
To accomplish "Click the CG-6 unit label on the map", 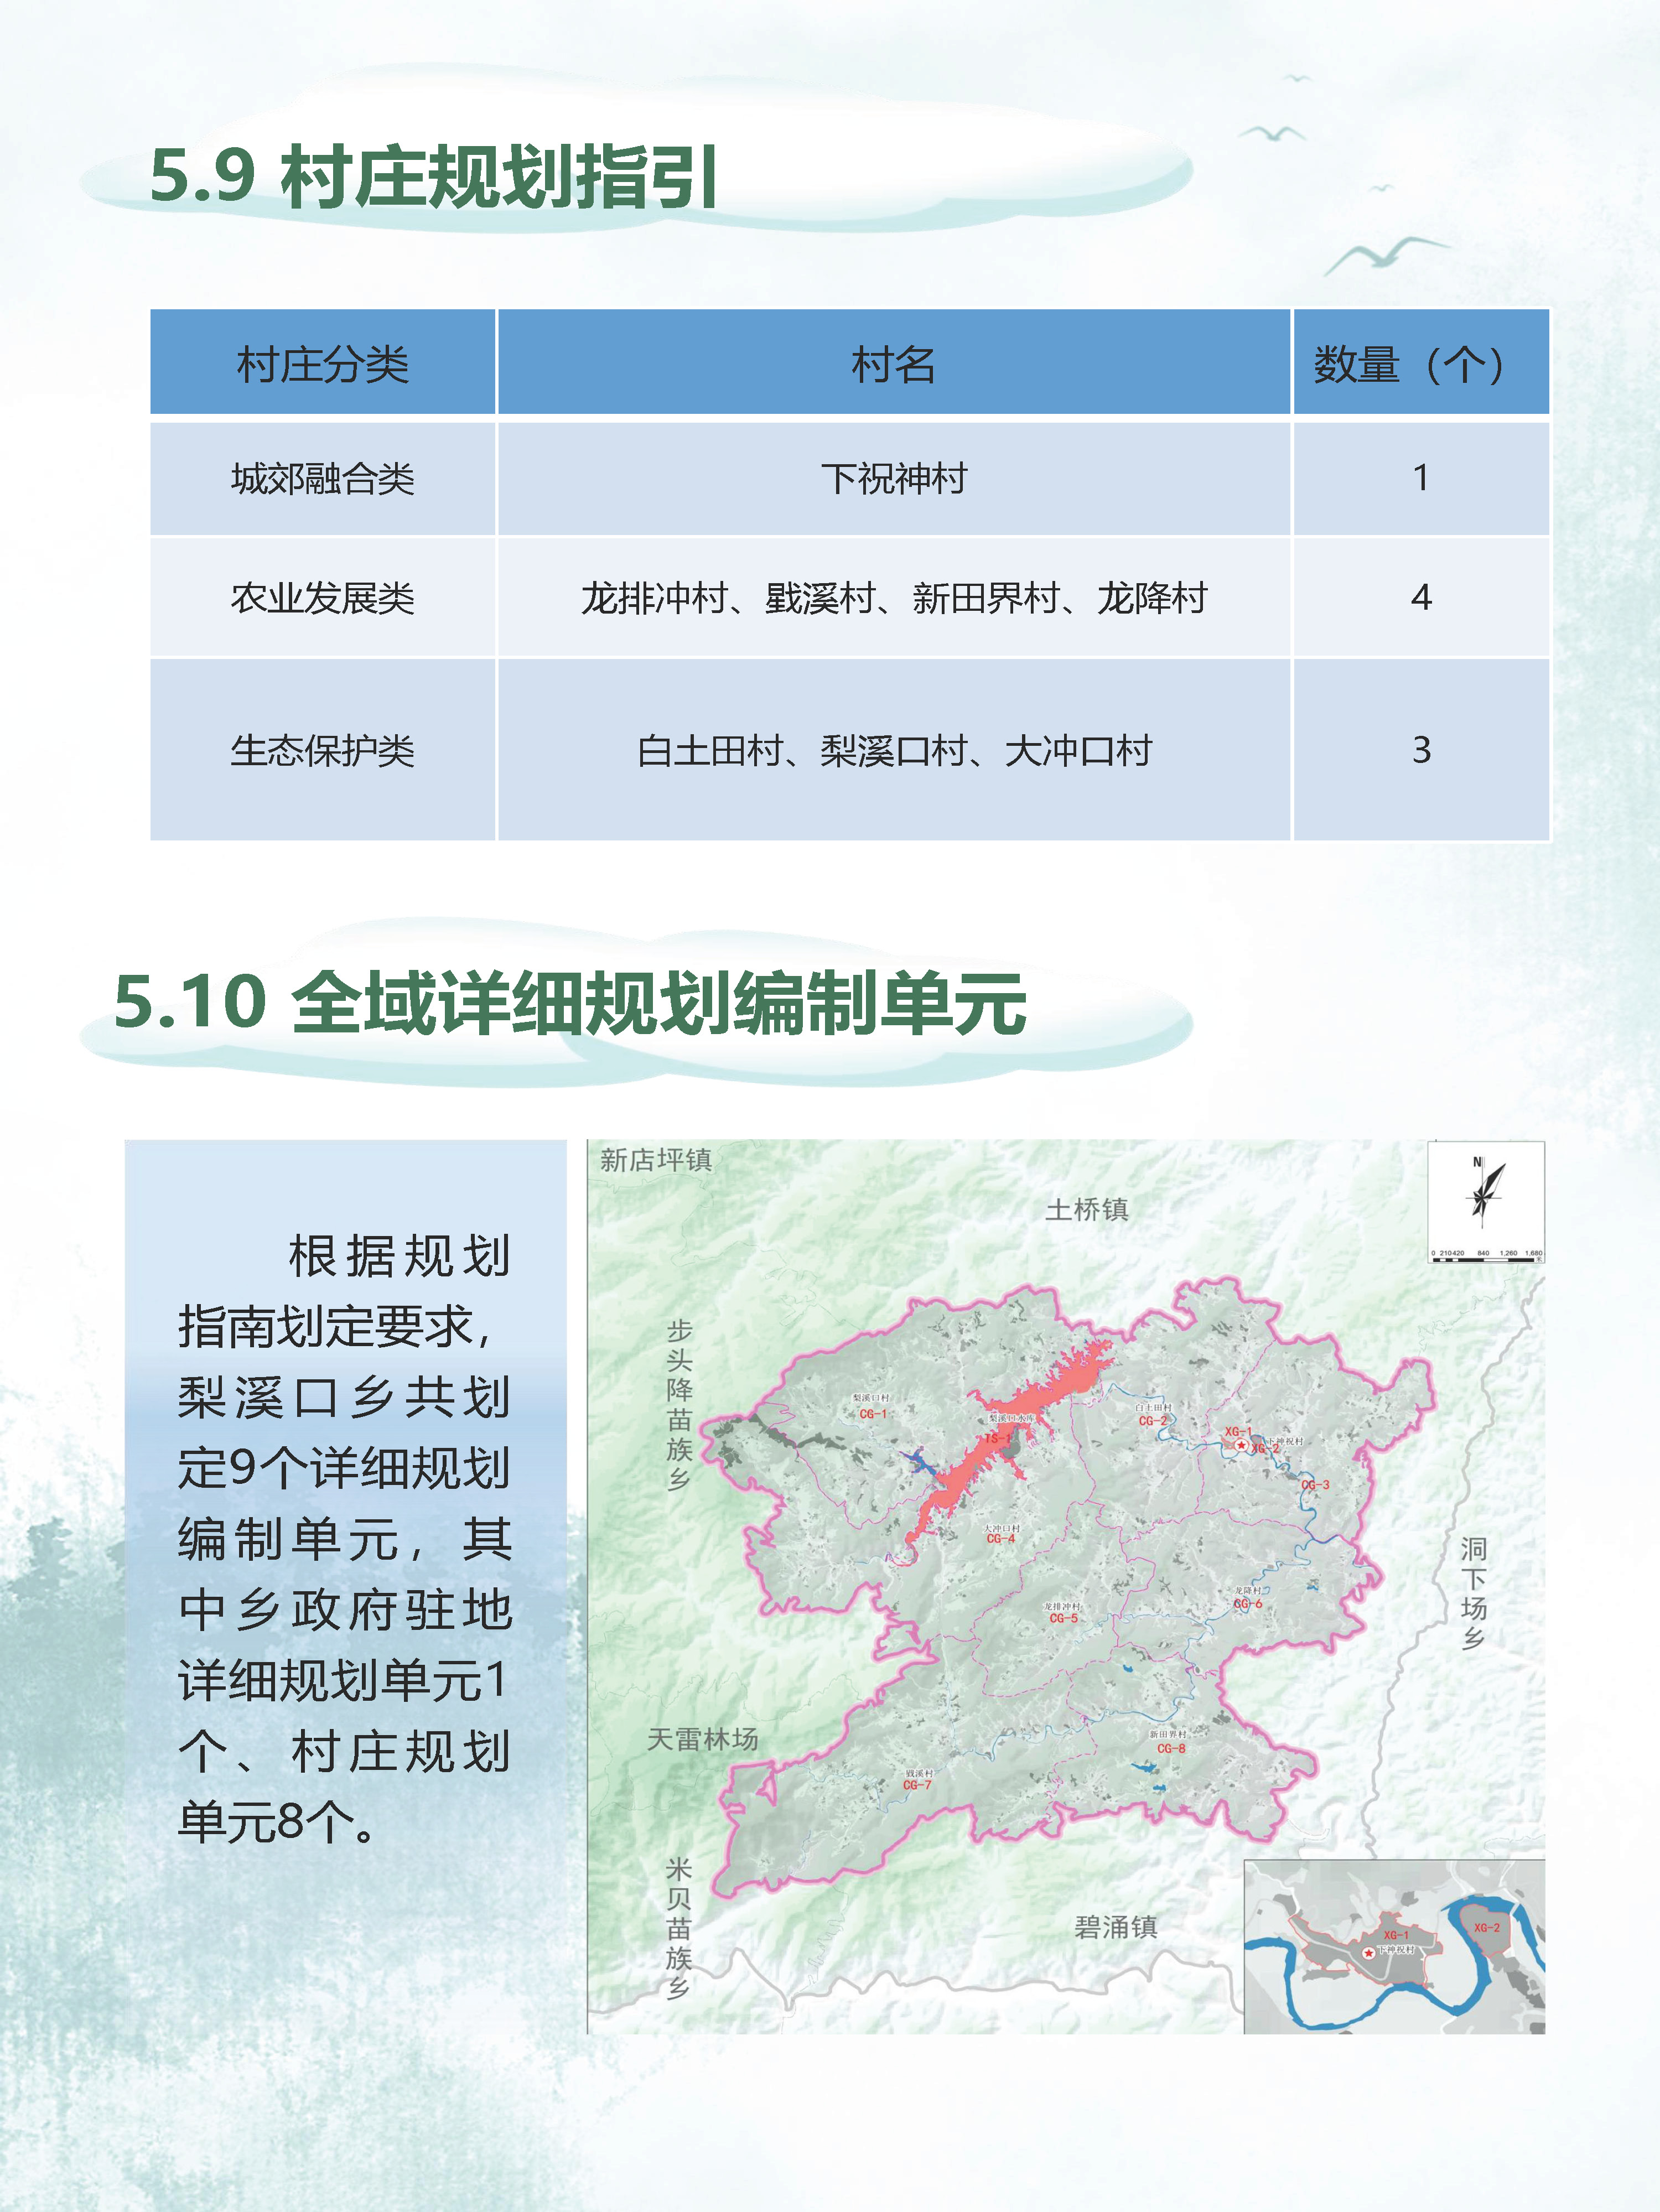I will tap(1248, 1604).
